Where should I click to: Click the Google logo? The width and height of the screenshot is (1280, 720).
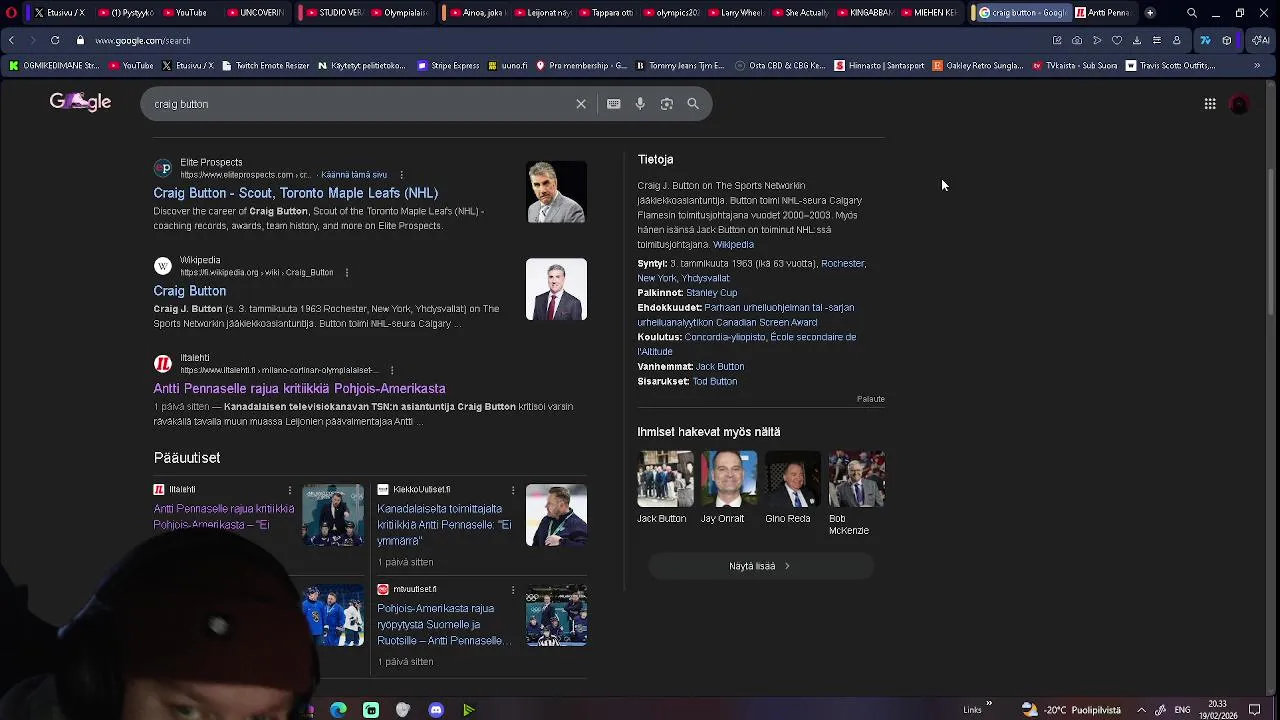(x=80, y=102)
